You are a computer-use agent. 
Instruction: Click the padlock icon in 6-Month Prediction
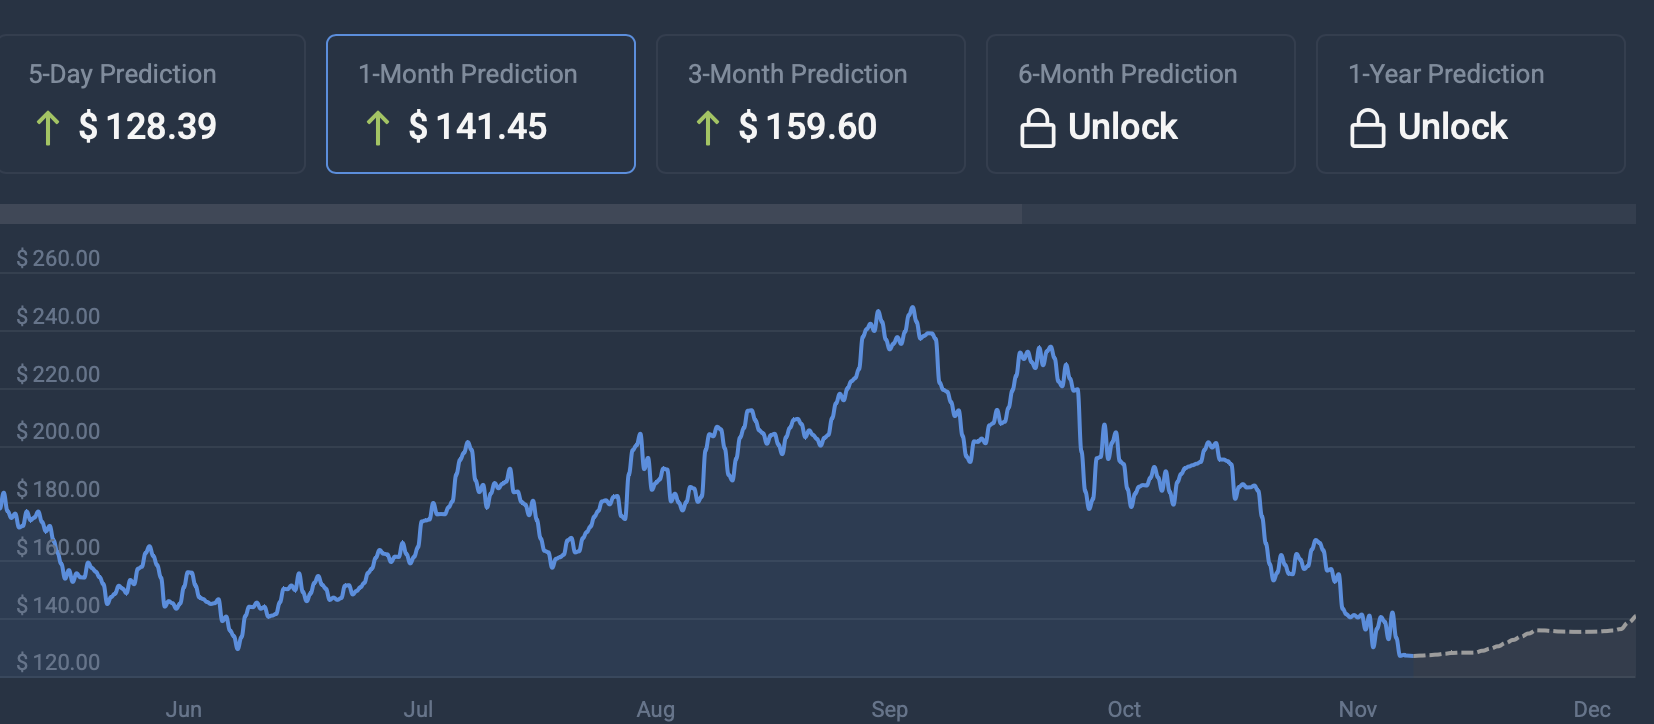pos(1037,128)
